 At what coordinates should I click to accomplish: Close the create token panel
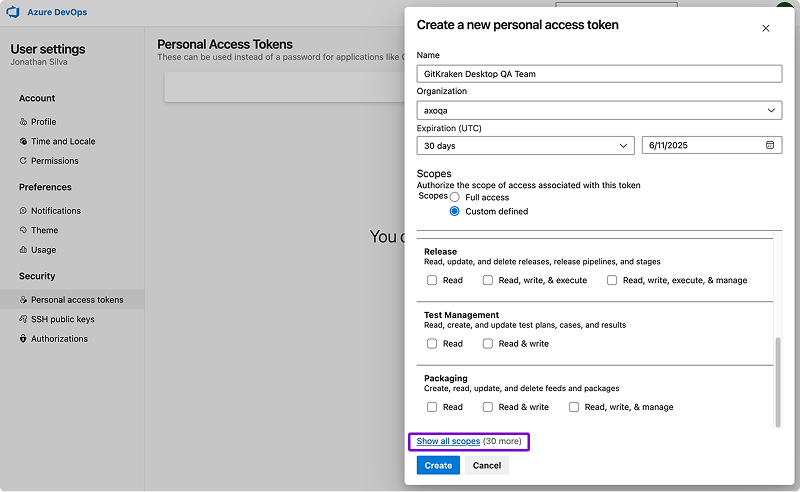pyautogui.click(x=765, y=29)
